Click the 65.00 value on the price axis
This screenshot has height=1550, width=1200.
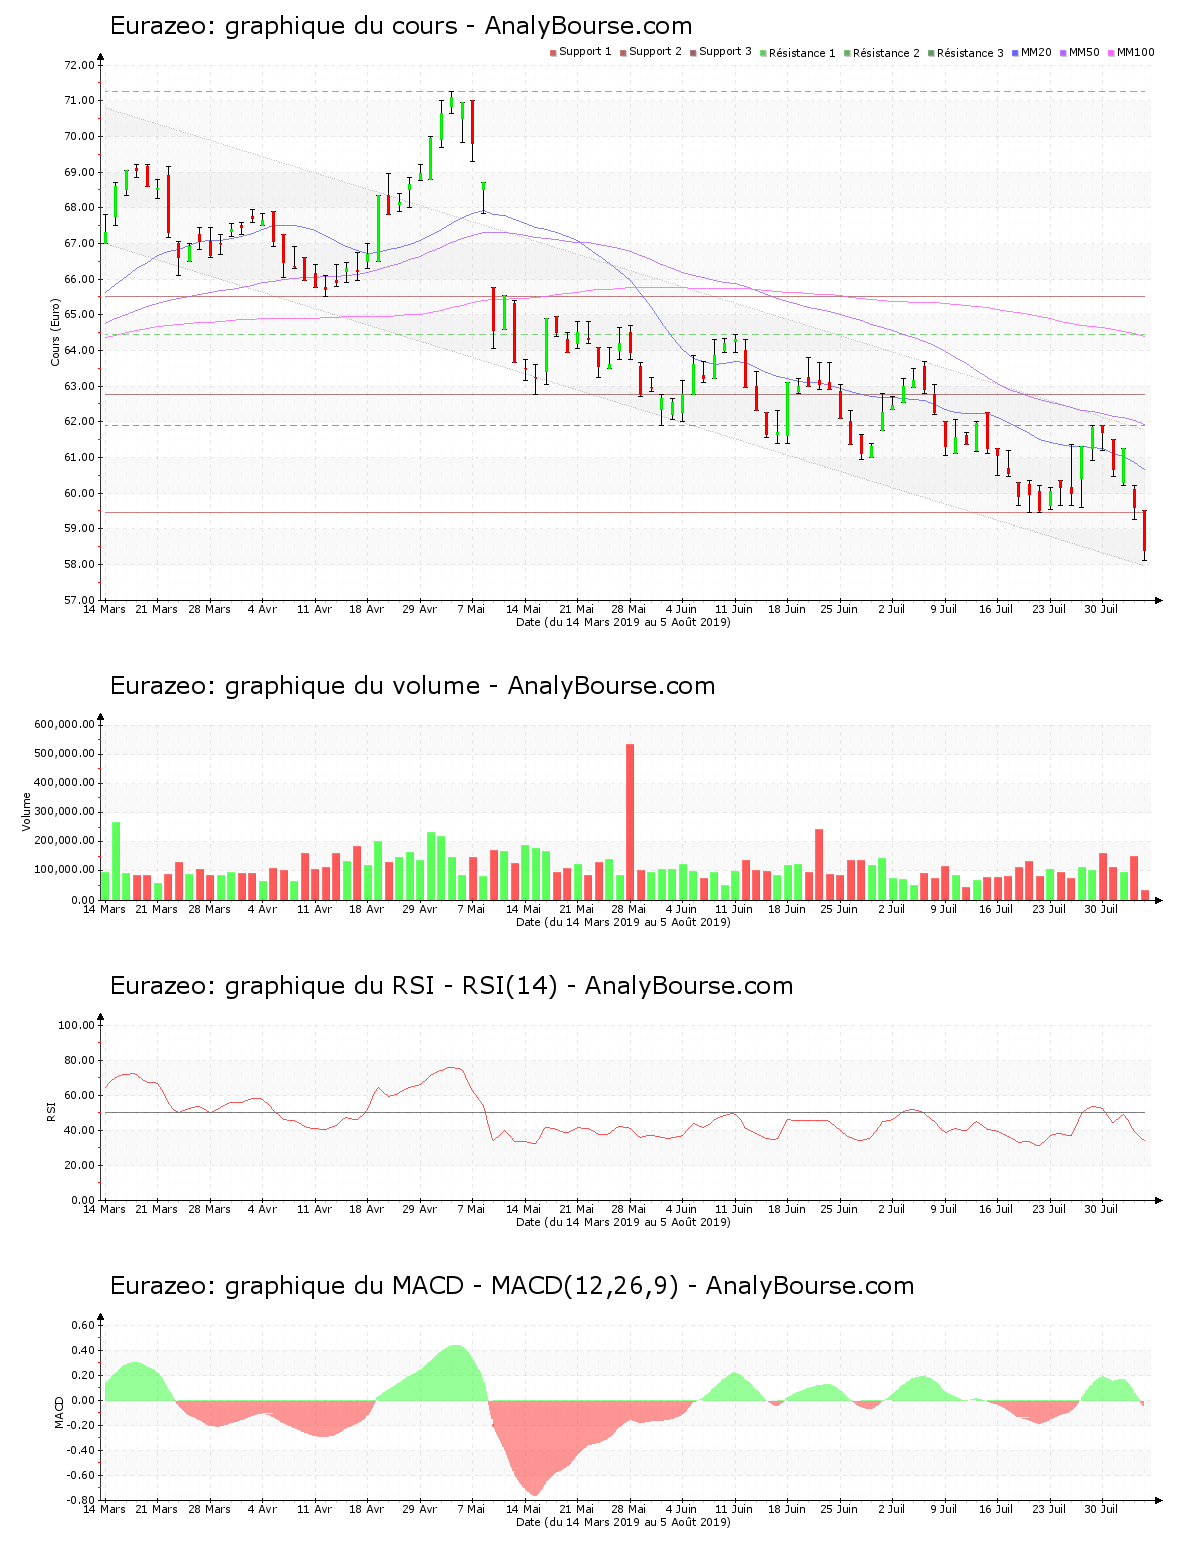[79, 315]
